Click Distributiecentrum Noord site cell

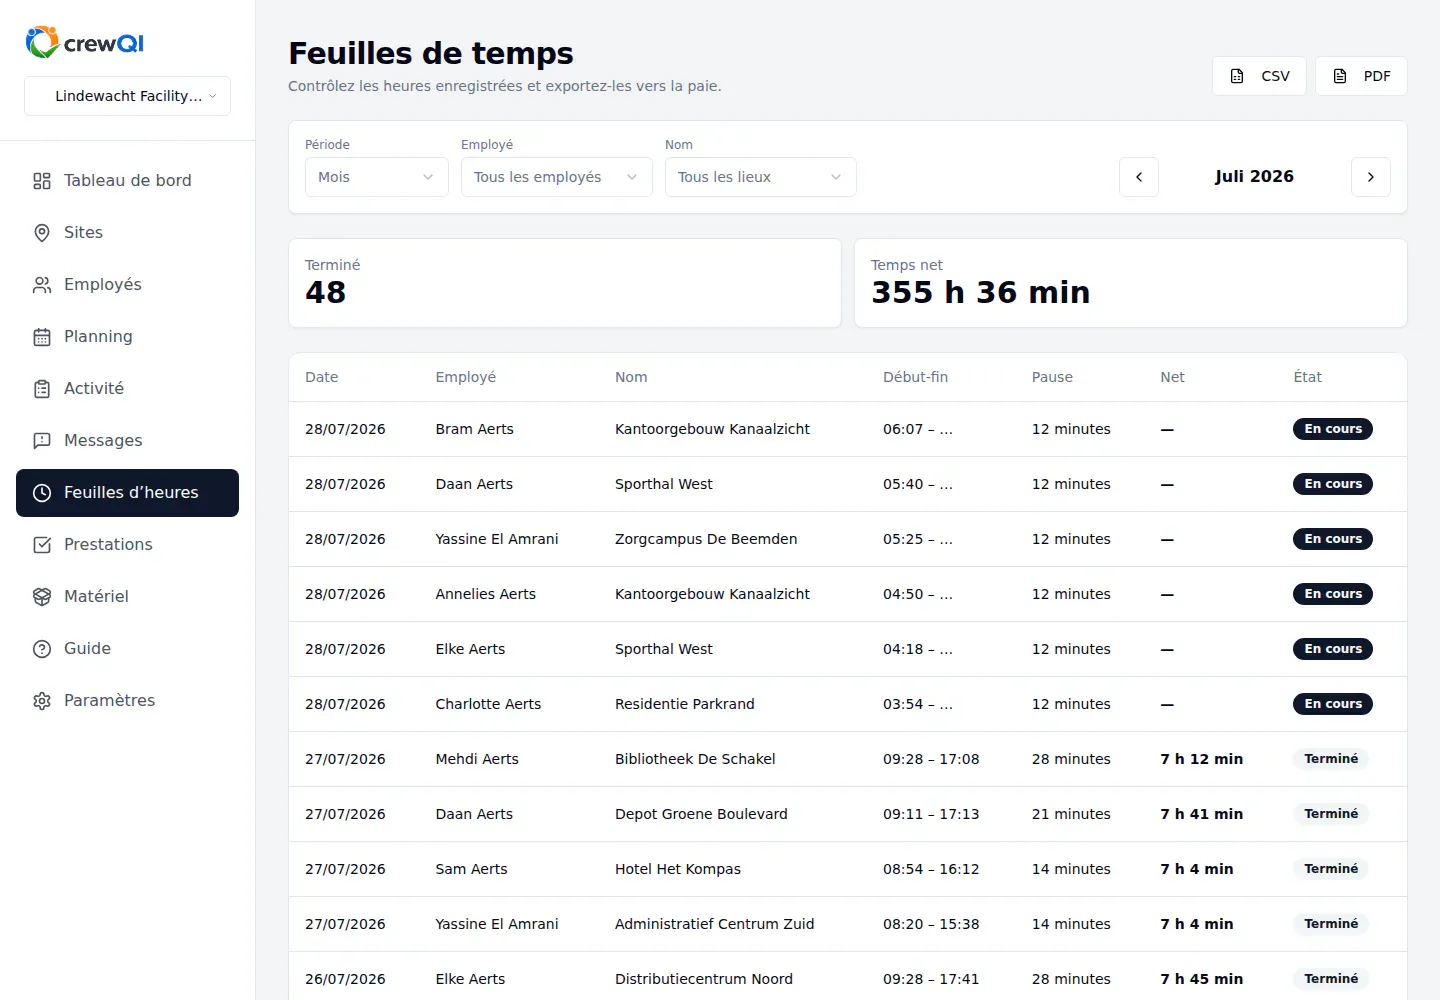pyautogui.click(x=704, y=979)
